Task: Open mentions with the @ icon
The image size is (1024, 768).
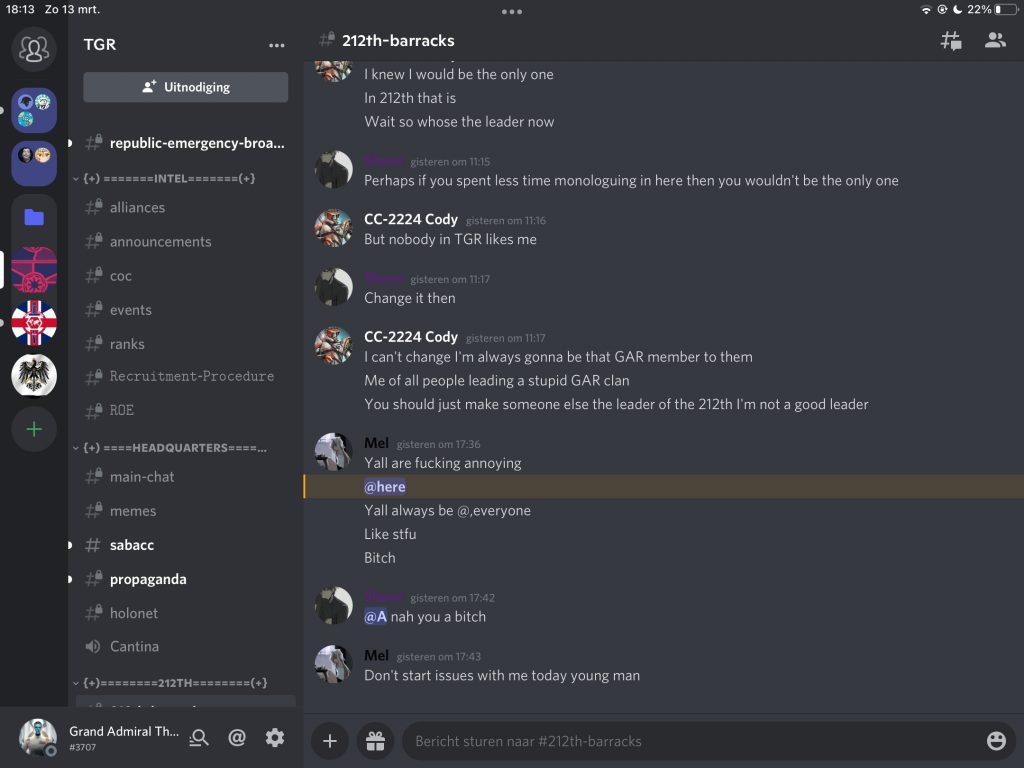Action: [237, 738]
